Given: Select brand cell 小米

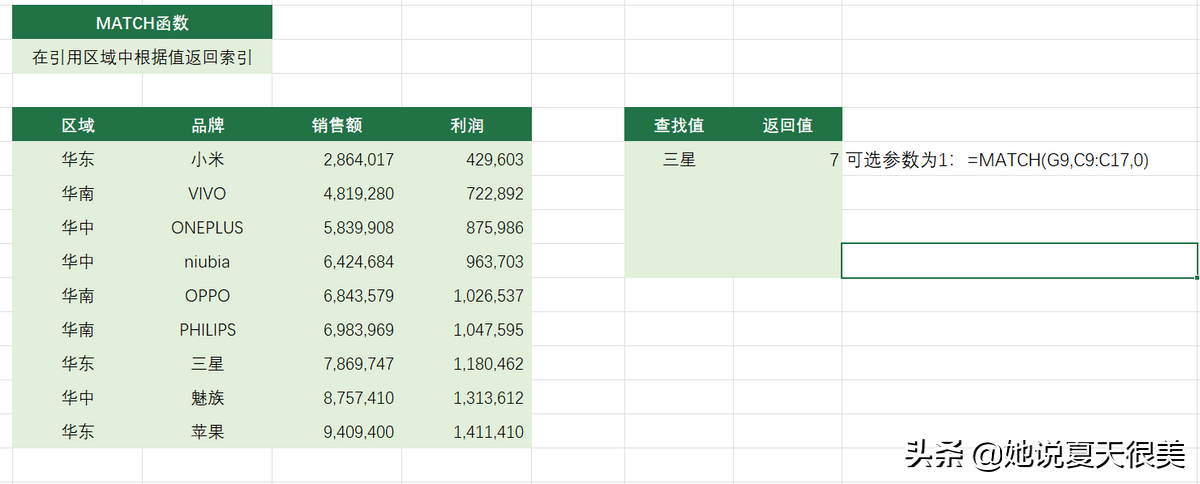Looking at the screenshot, I should [207, 159].
